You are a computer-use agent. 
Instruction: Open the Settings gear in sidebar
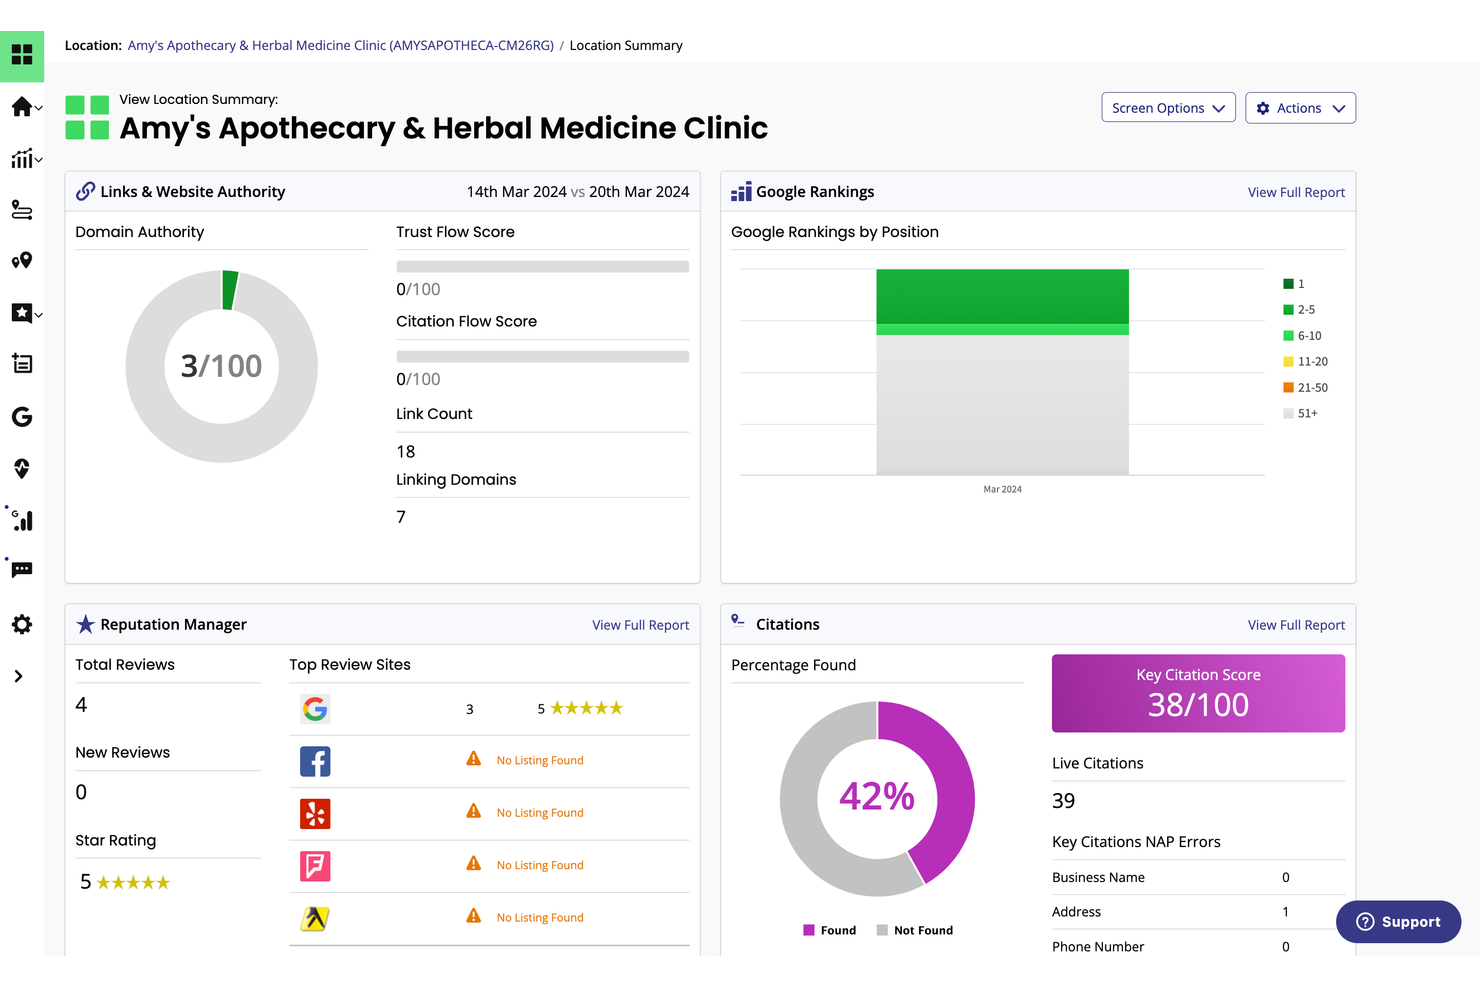tap(22, 624)
